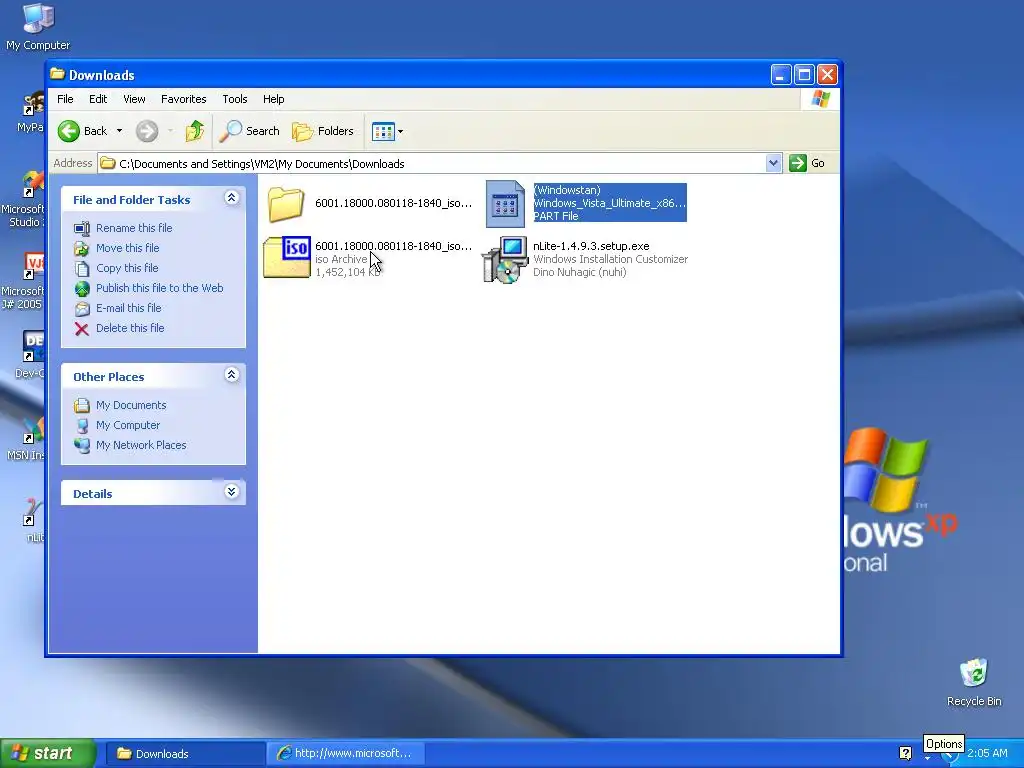Open the Back history dropdown arrow
The image size is (1024, 768).
pyautogui.click(x=120, y=131)
